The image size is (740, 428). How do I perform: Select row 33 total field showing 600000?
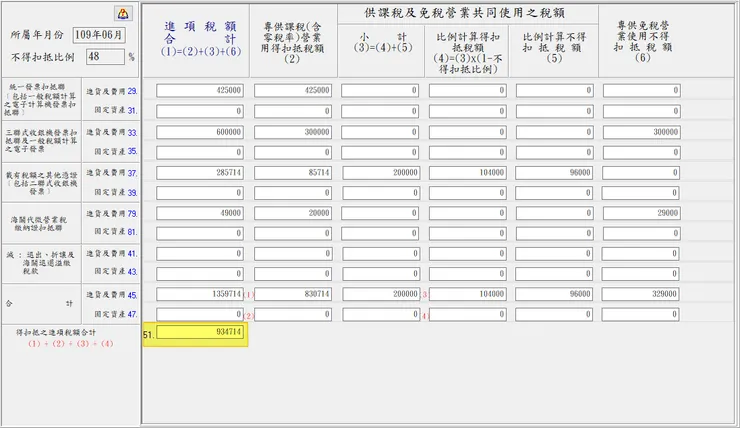click(x=200, y=132)
